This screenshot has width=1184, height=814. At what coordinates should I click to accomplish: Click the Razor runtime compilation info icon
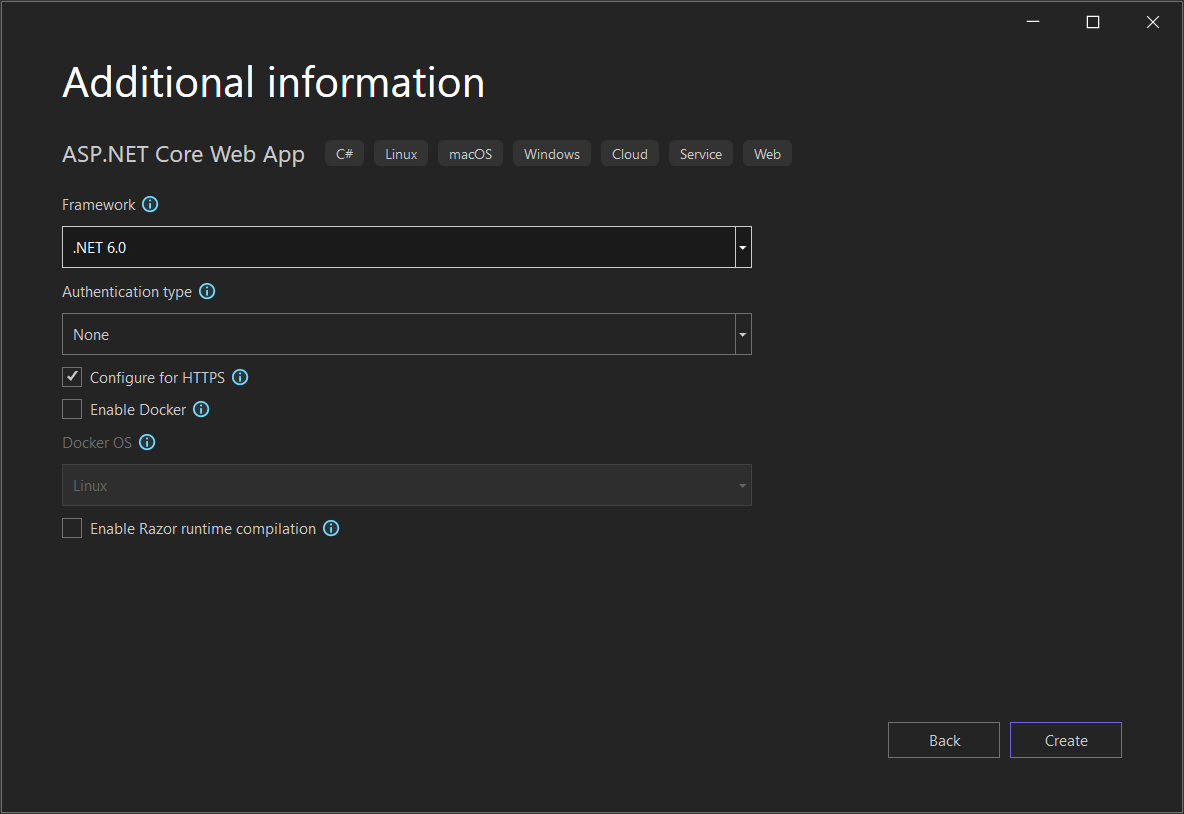pos(331,529)
